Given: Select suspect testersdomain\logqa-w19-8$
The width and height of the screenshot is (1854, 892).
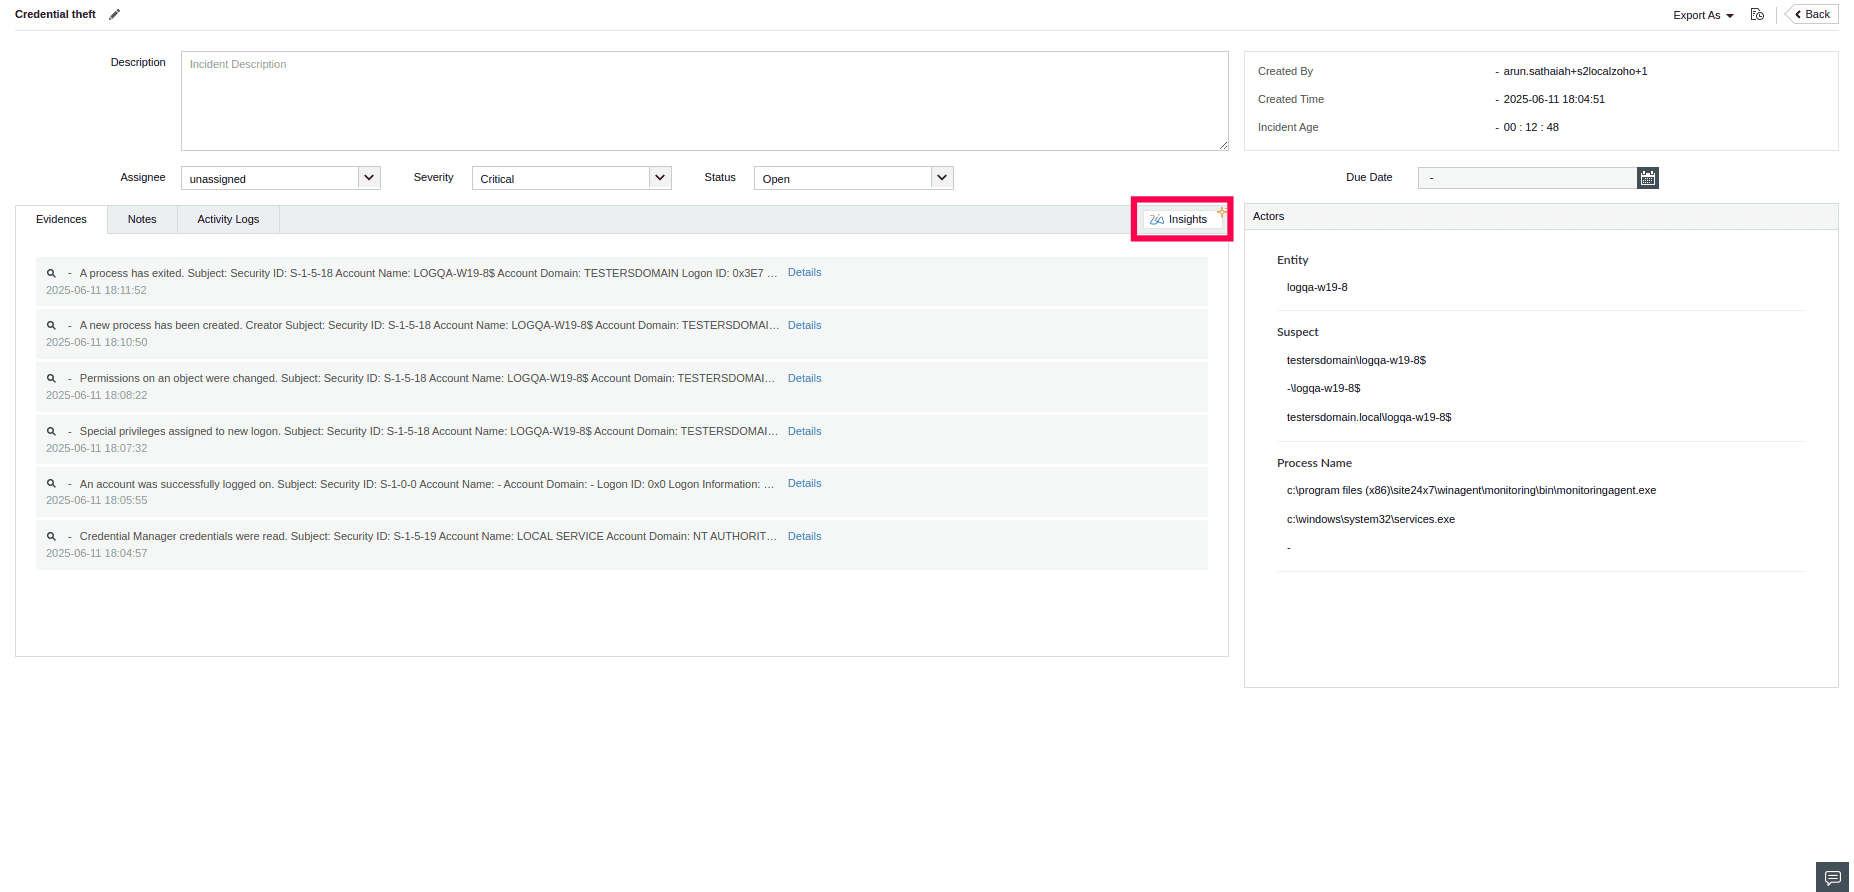Looking at the screenshot, I should click(1356, 360).
